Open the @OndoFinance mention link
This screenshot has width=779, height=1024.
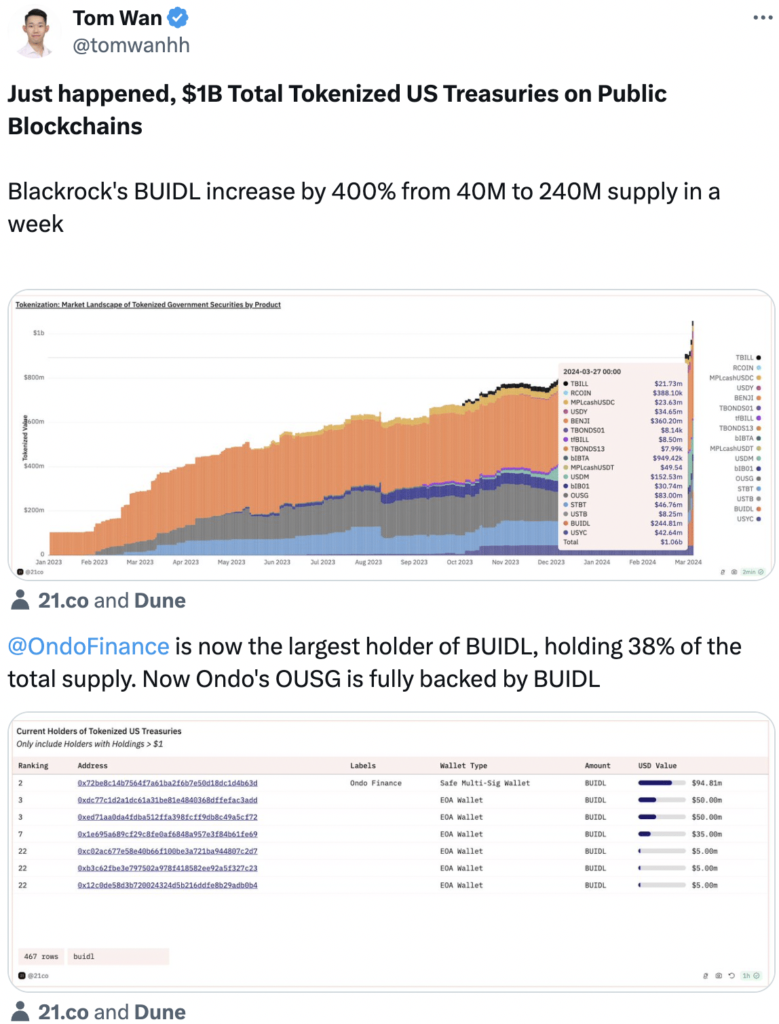[88, 647]
